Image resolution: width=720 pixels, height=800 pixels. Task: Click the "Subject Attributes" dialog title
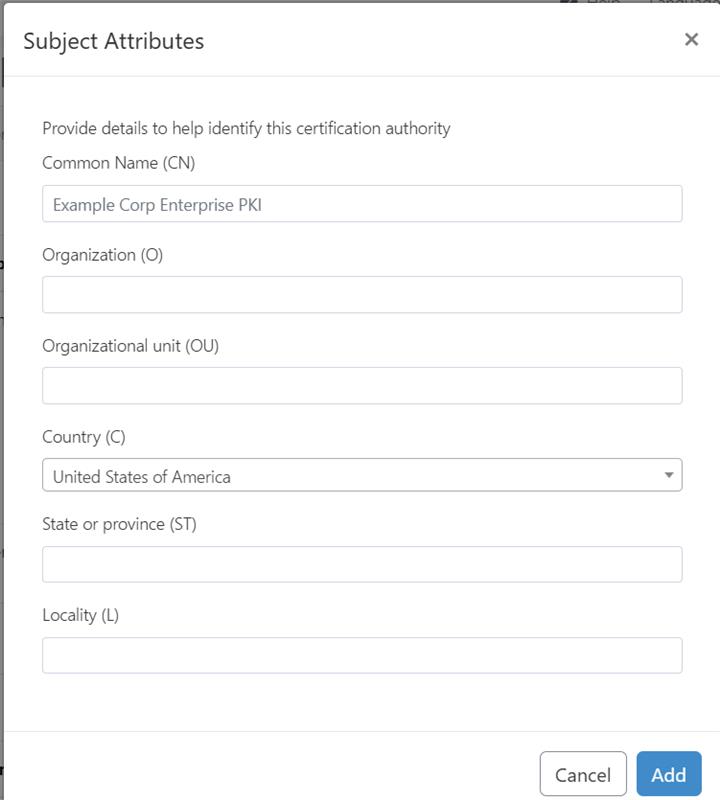pos(114,41)
